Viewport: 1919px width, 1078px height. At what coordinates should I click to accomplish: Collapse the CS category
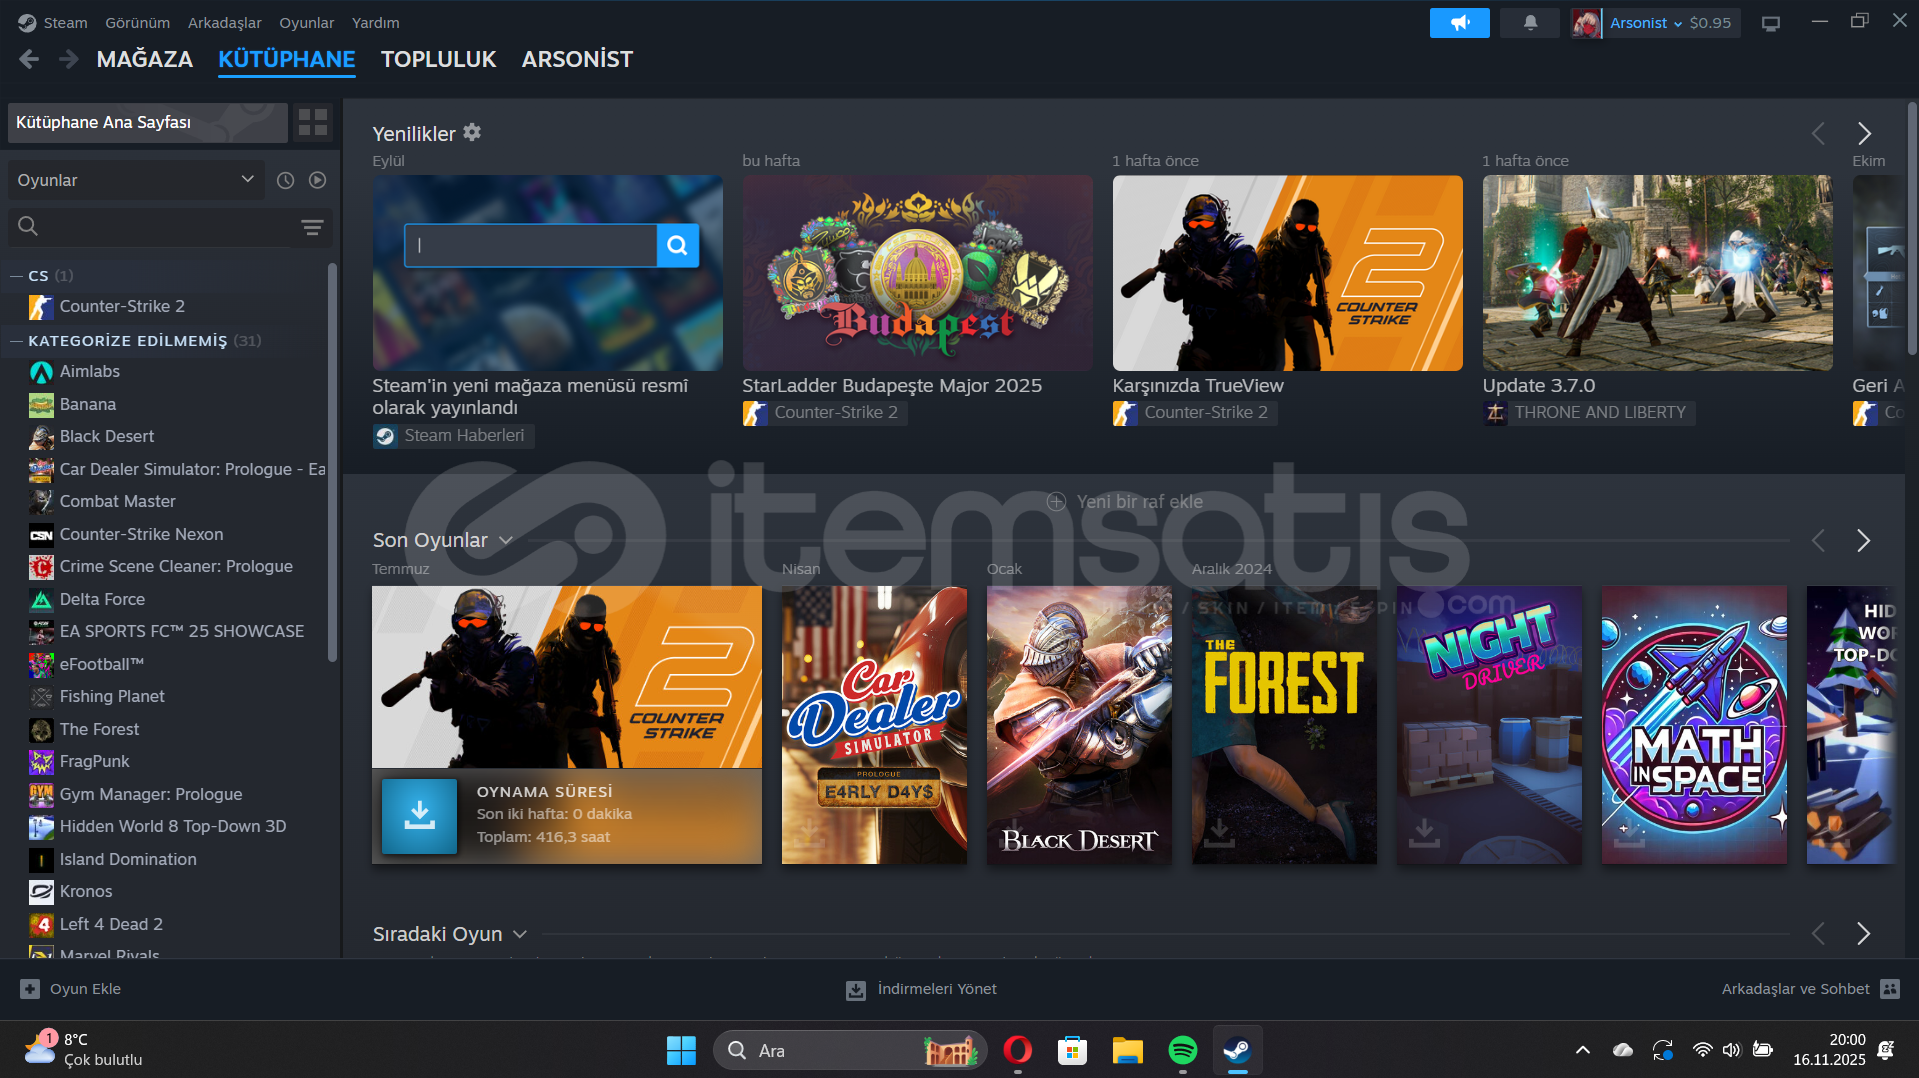point(16,276)
